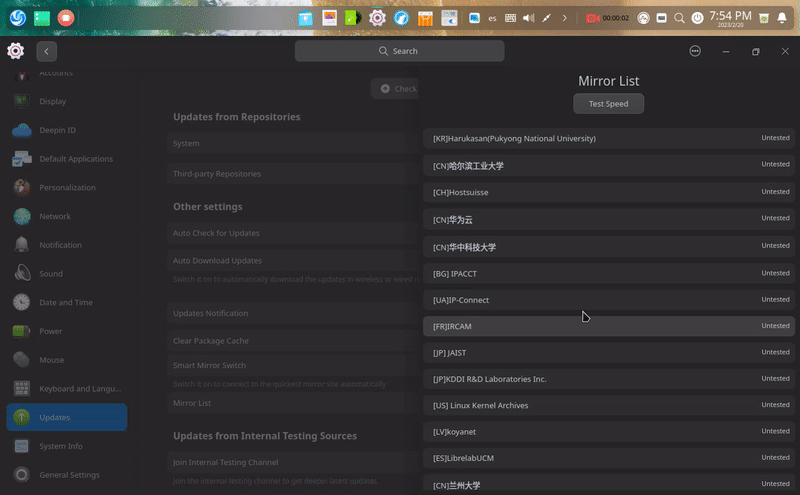Image resolution: width=800 pixels, height=495 pixels.
Task: Click the dimmed Auto Check for Updates row
Action: point(293,233)
